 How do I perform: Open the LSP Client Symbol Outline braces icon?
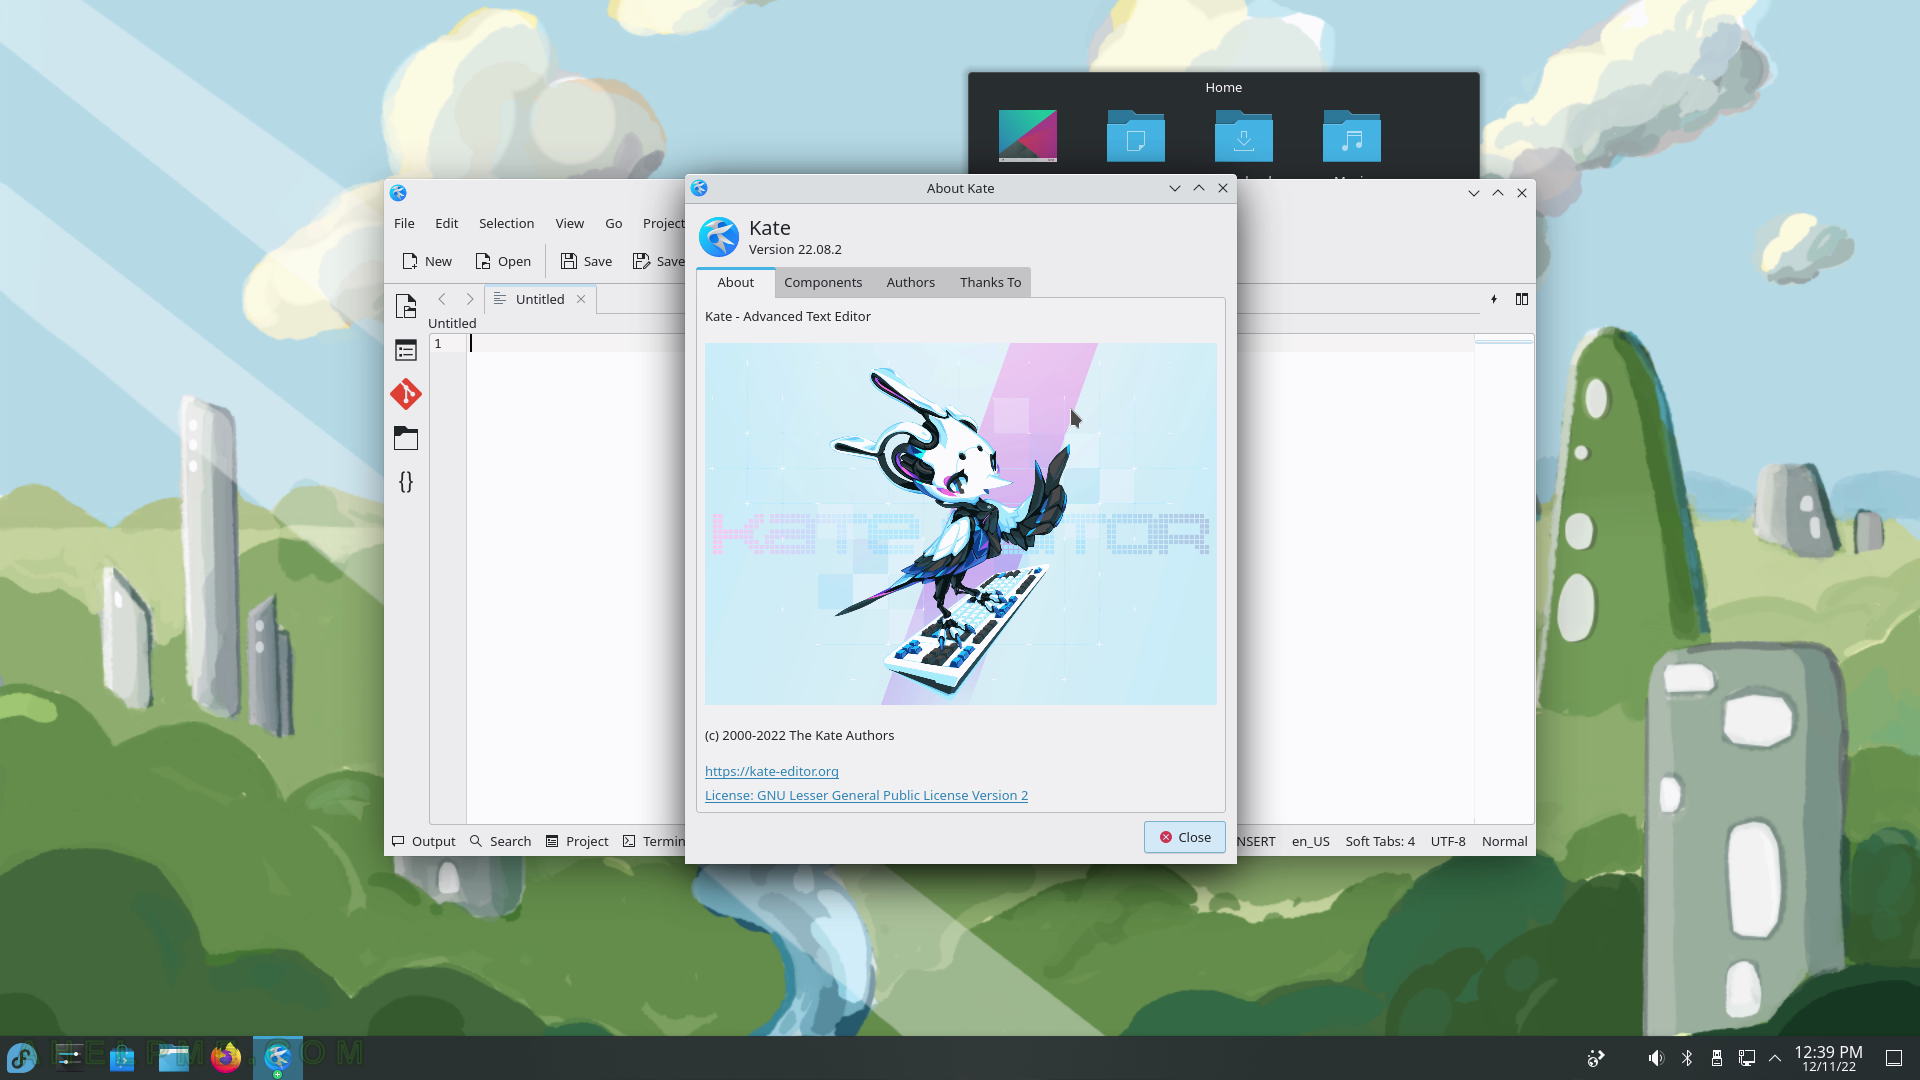[406, 482]
